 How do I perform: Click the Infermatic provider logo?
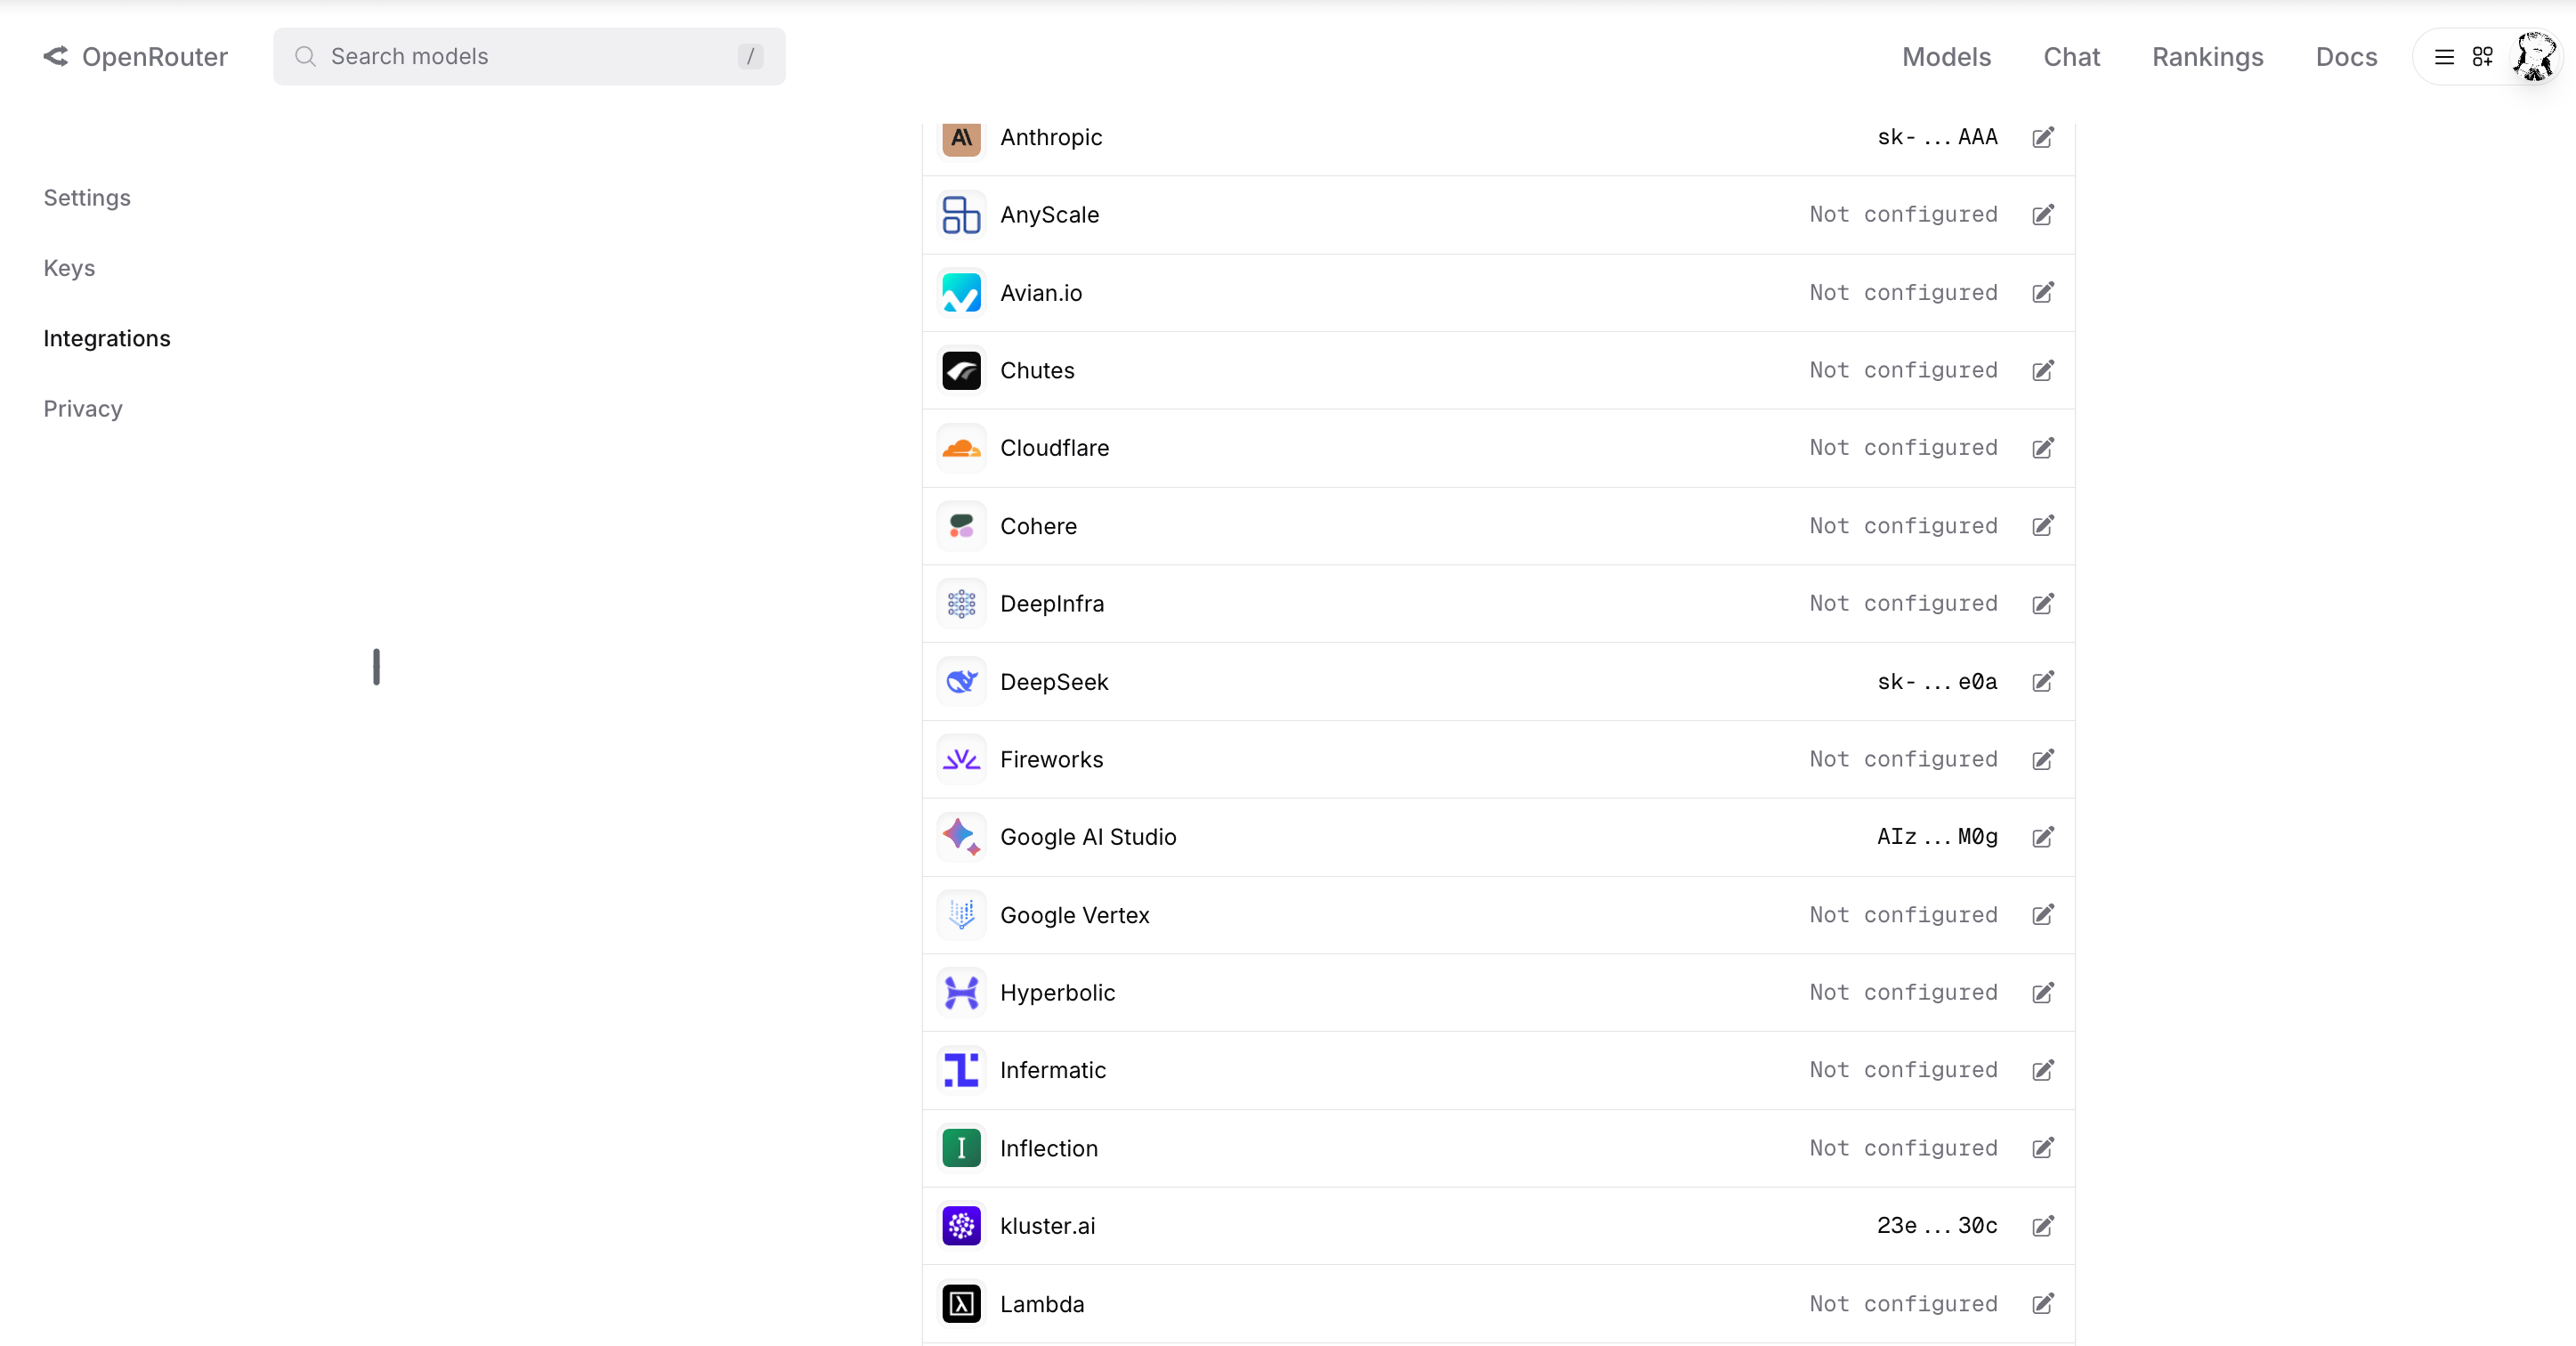[x=961, y=1070]
